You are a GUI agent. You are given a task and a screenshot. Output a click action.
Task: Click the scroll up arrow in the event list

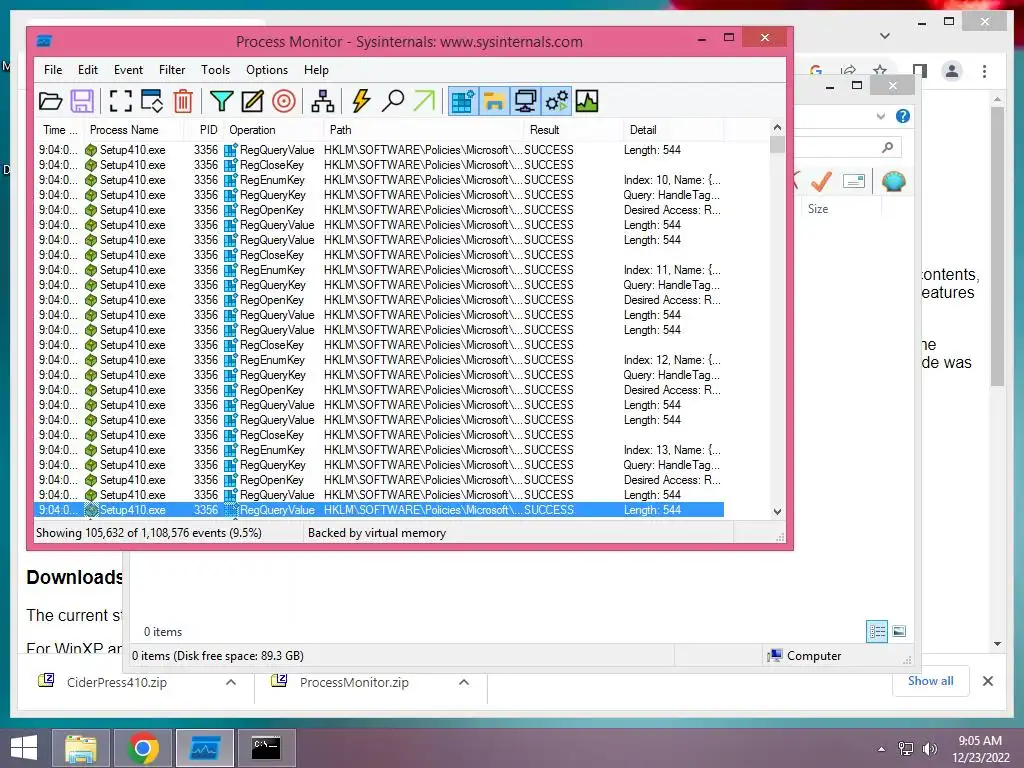[x=777, y=127]
